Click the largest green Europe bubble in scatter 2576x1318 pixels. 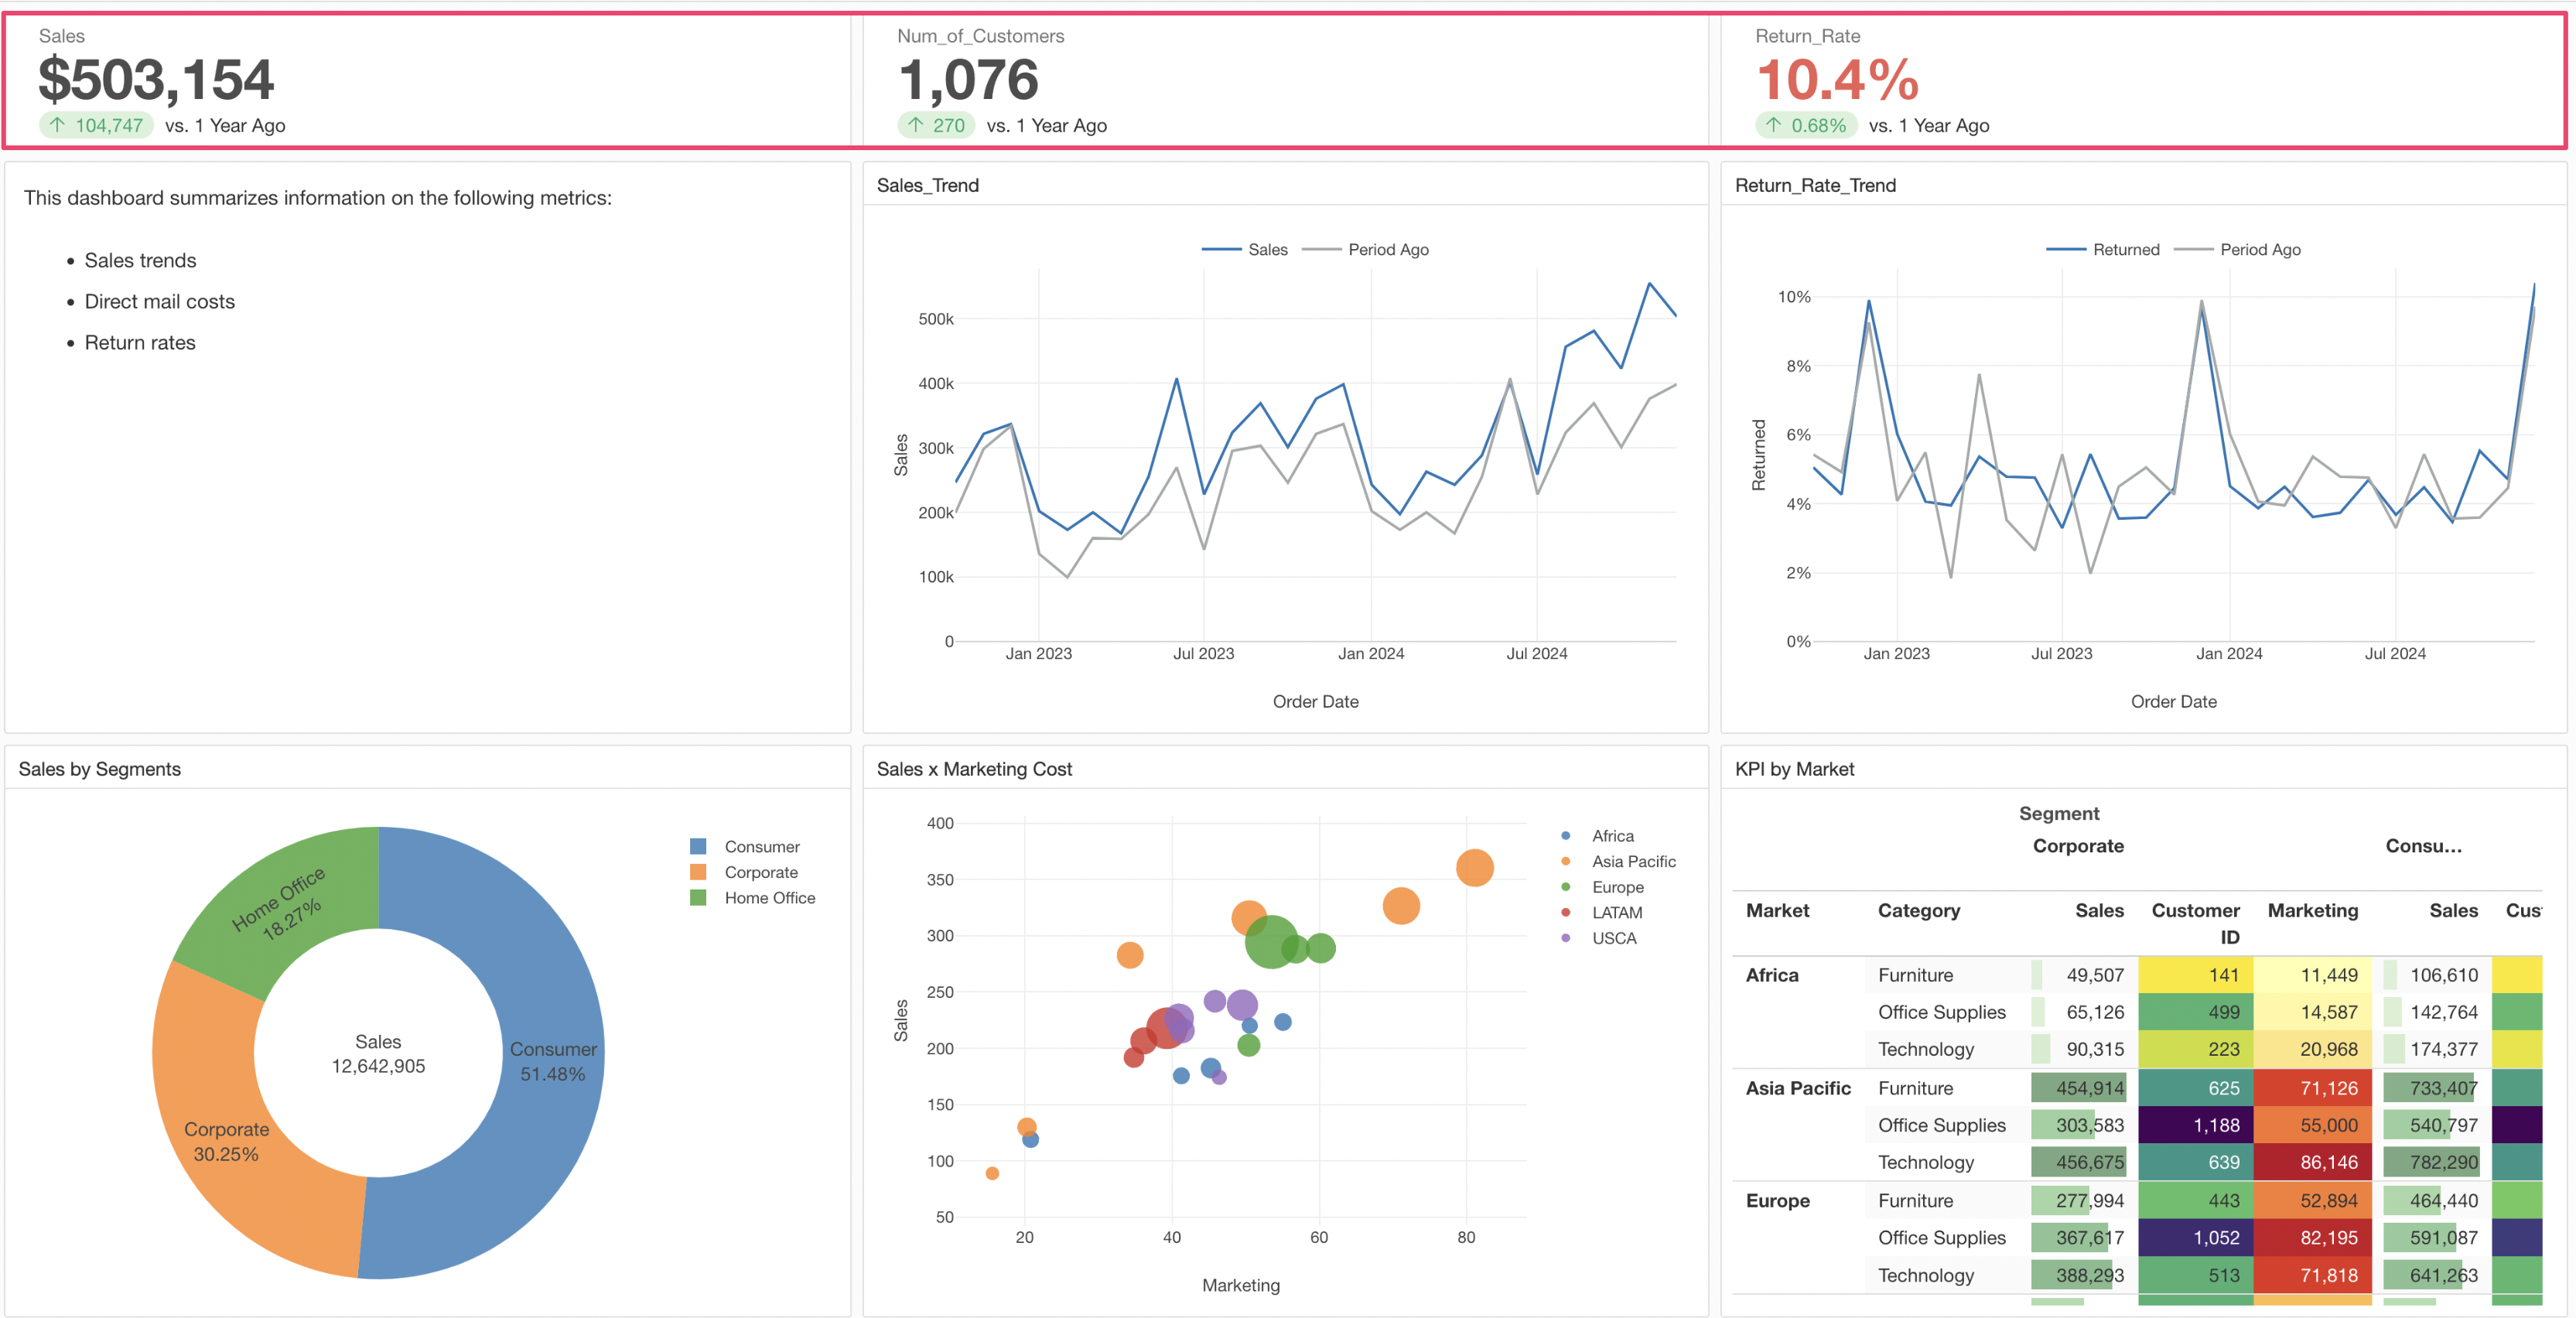coord(1270,942)
